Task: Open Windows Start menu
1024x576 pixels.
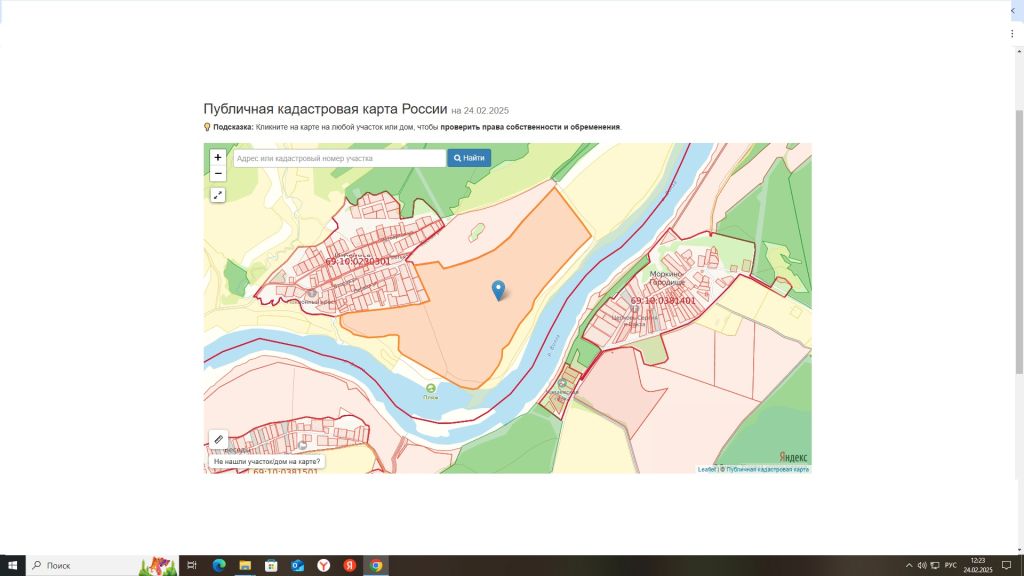Action: pyautogui.click(x=12, y=565)
